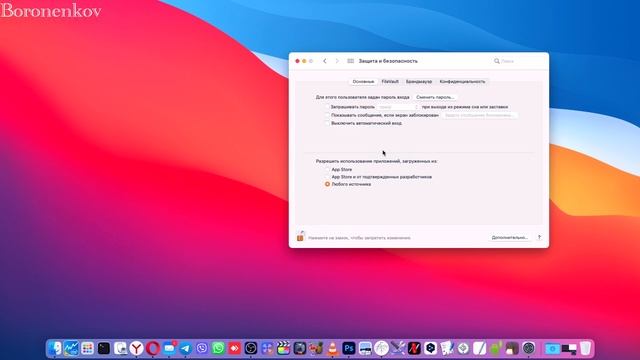This screenshot has width=640, height=360.
Task: Open Mail with the unread badge
Action: (169, 348)
